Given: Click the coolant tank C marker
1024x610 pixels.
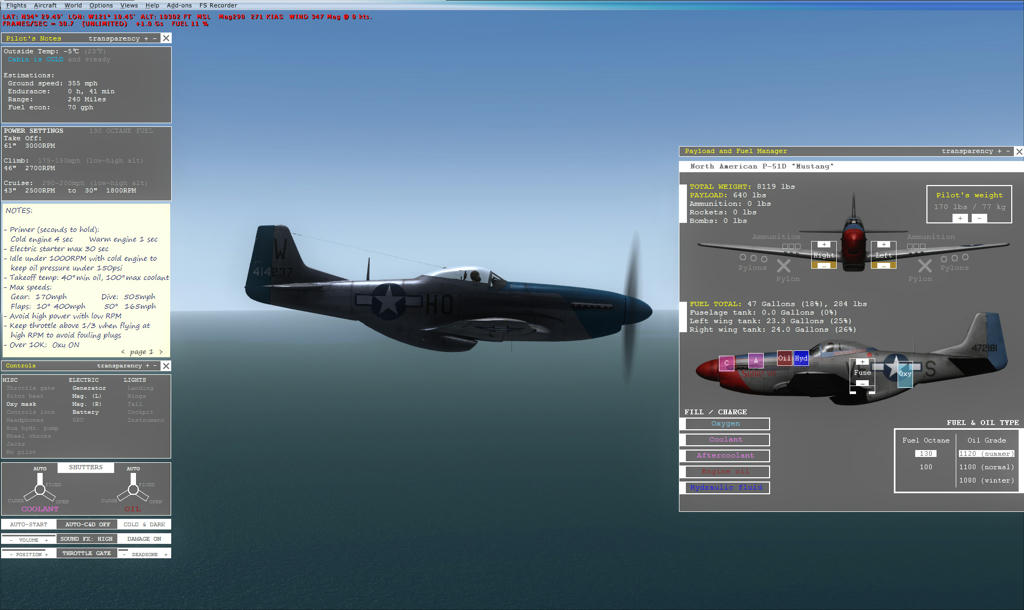Looking at the screenshot, I should coord(726,363).
